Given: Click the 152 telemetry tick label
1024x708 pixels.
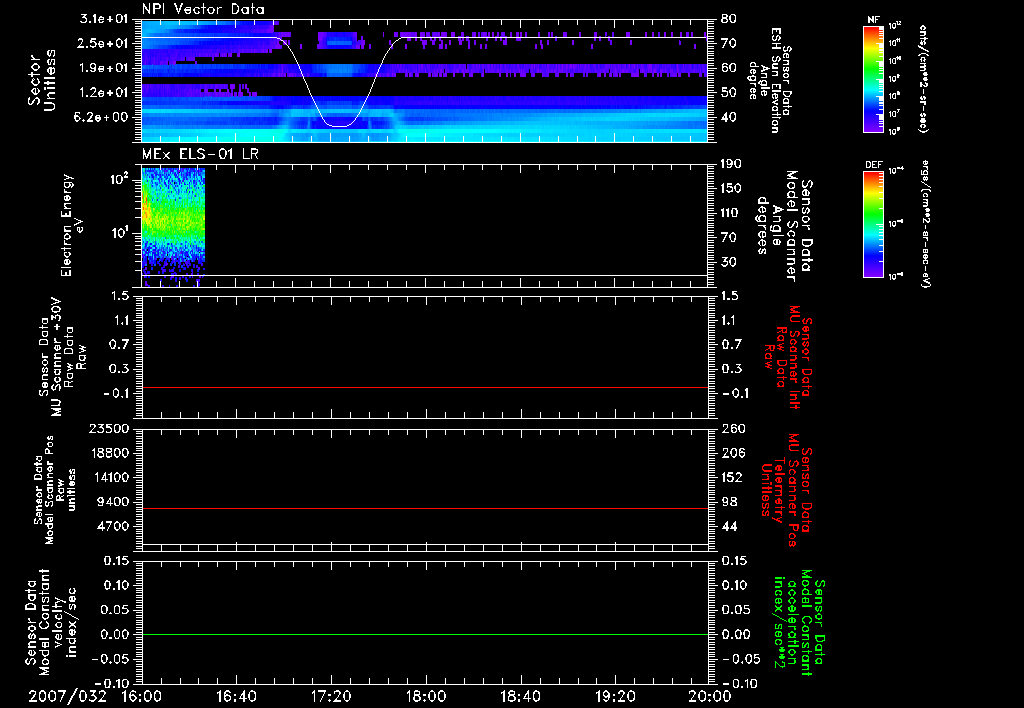Looking at the screenshot, I should tap(731, 477).
